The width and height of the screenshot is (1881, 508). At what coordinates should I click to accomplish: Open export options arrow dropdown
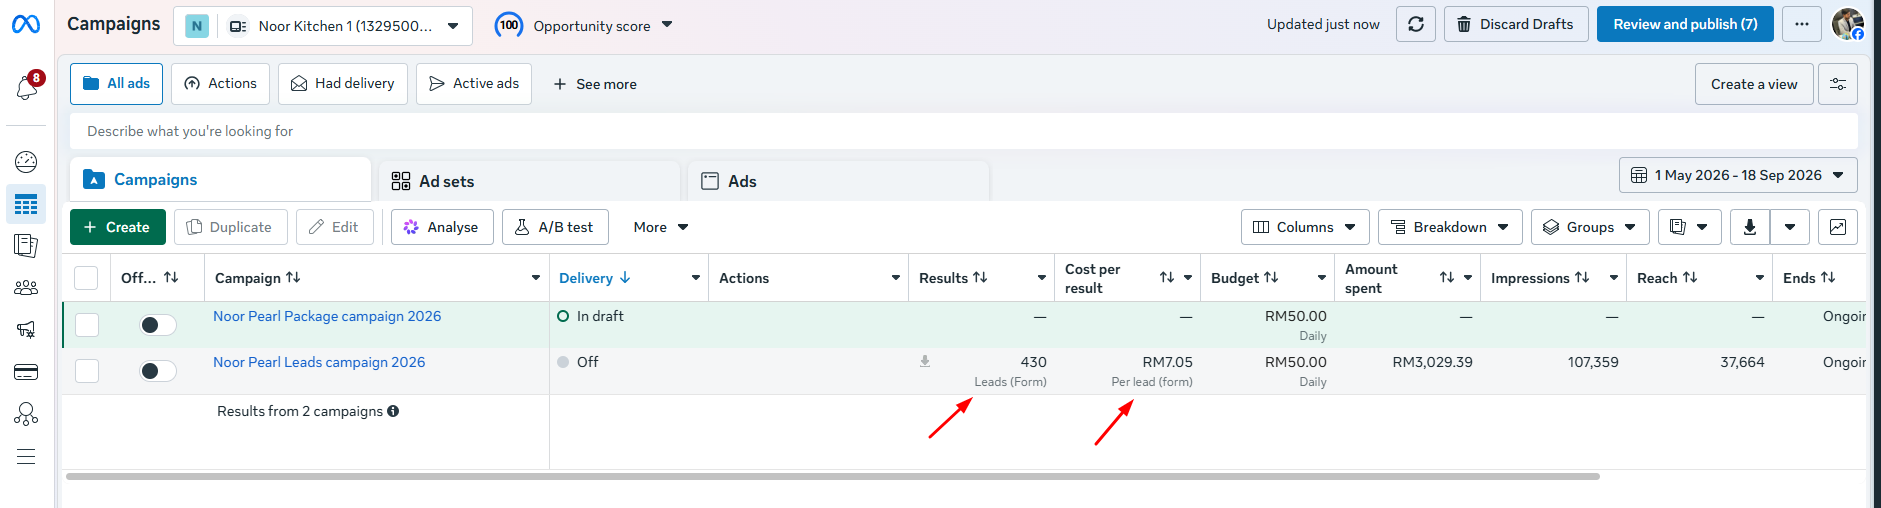coord(1790,227)
